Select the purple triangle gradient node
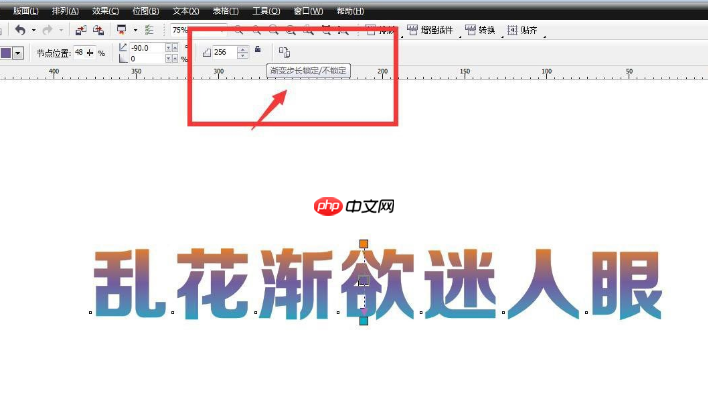Image resolution: width=708 pixels, height=413 pixels. point(364,311)
